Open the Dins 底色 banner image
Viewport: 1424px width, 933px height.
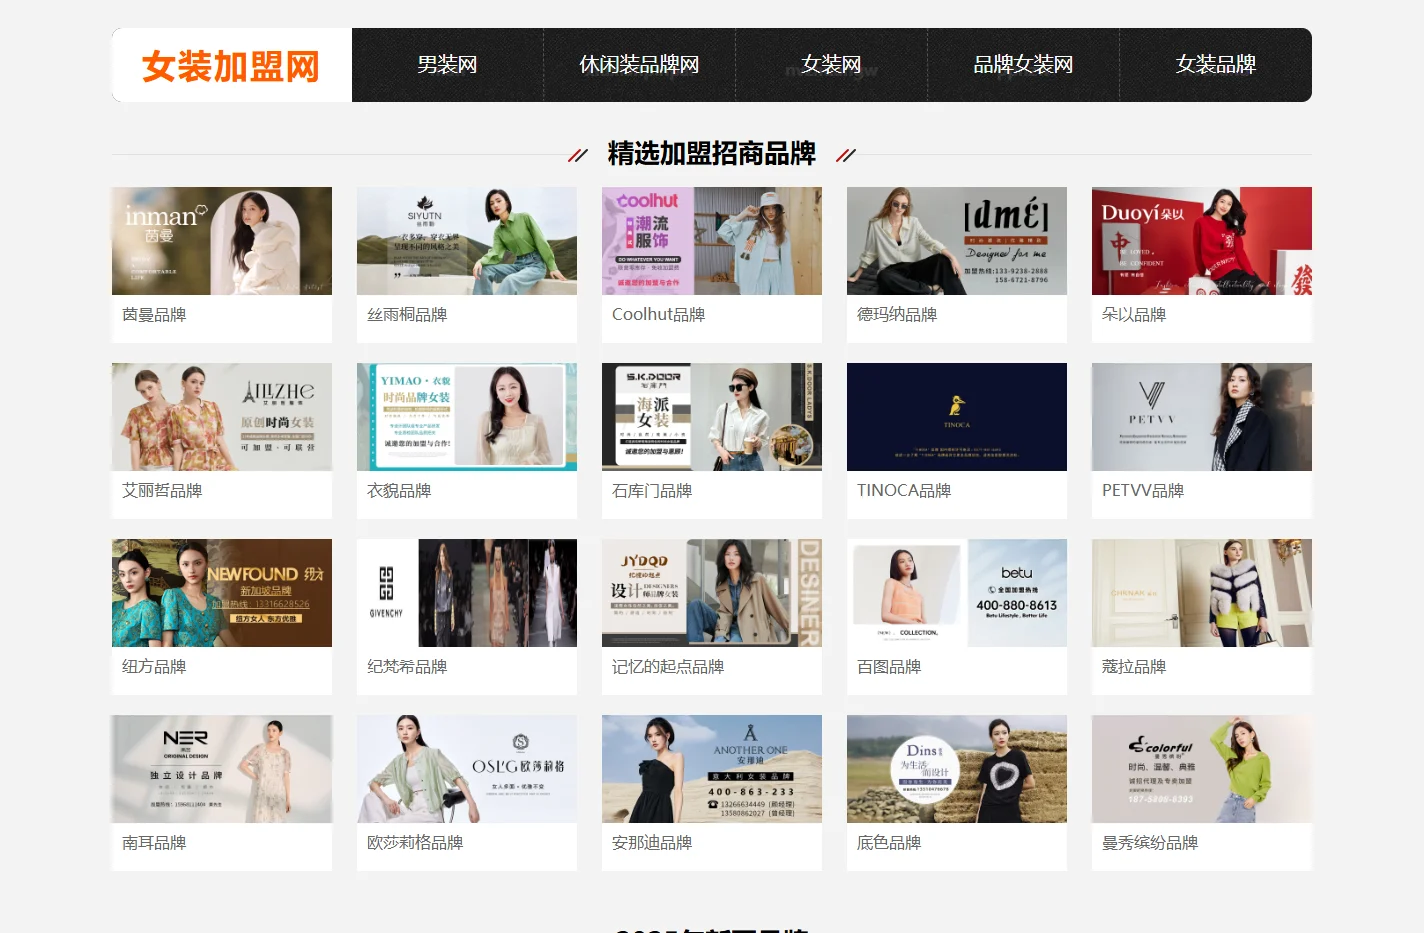point(957,769)
